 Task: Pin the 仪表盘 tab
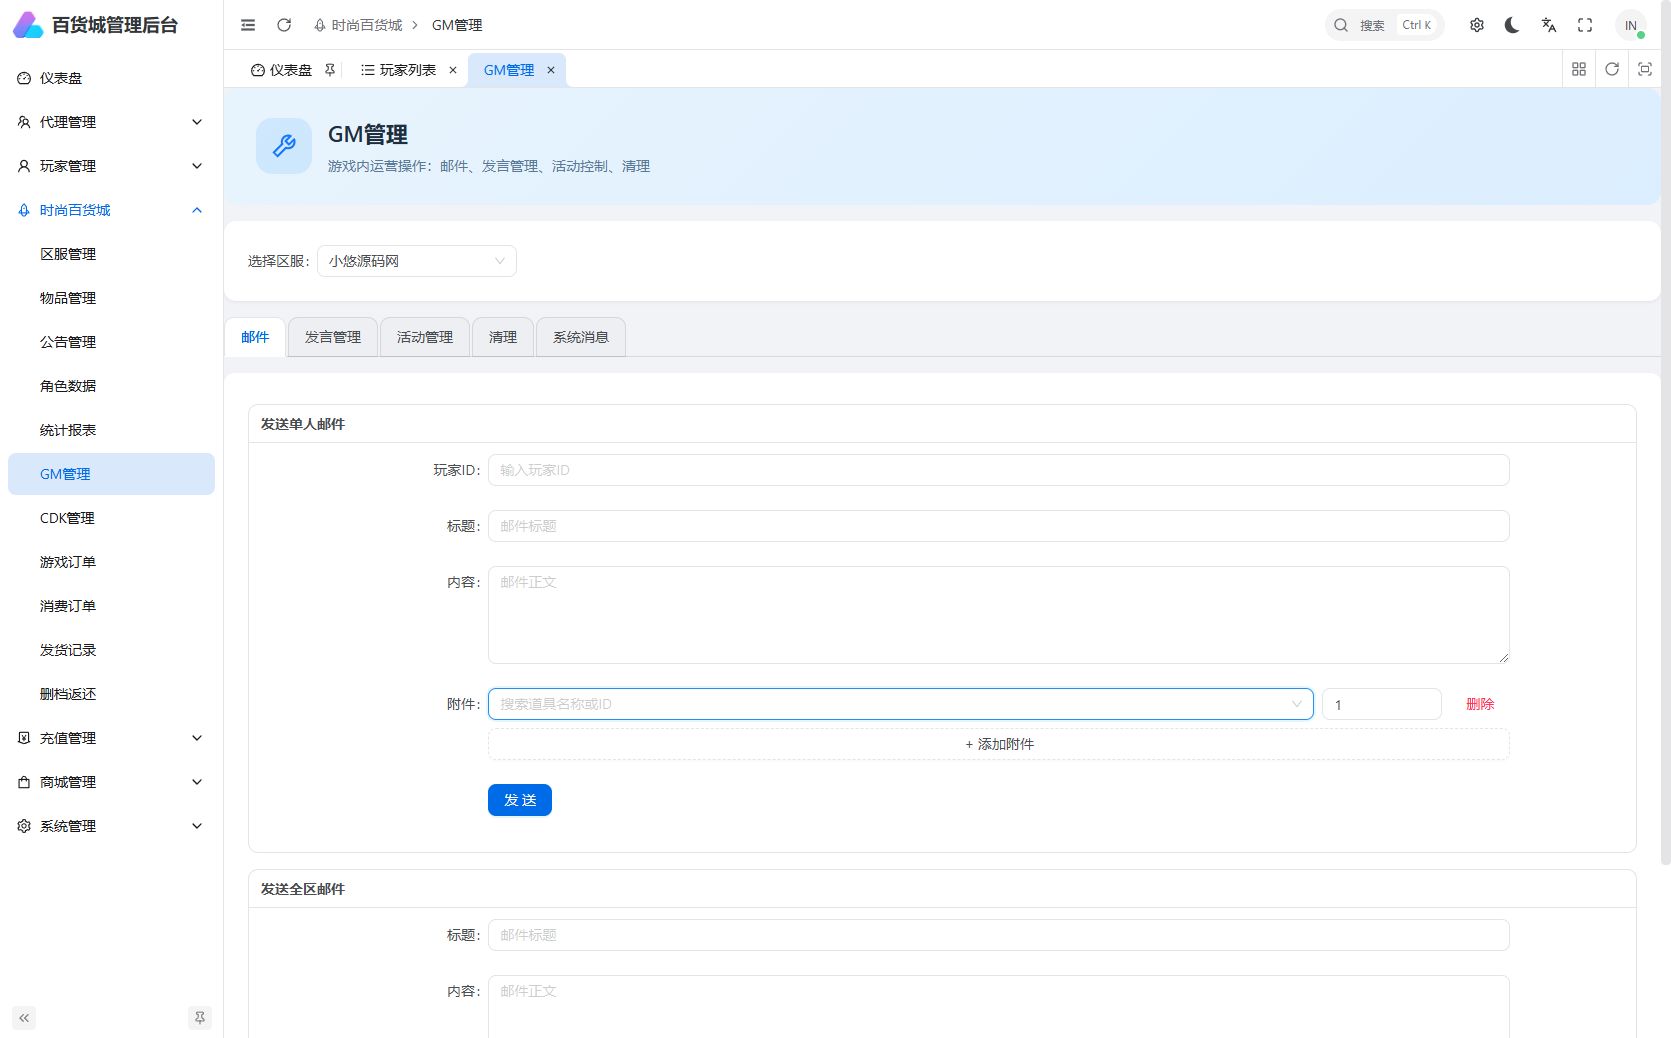(x=330, y=70)
